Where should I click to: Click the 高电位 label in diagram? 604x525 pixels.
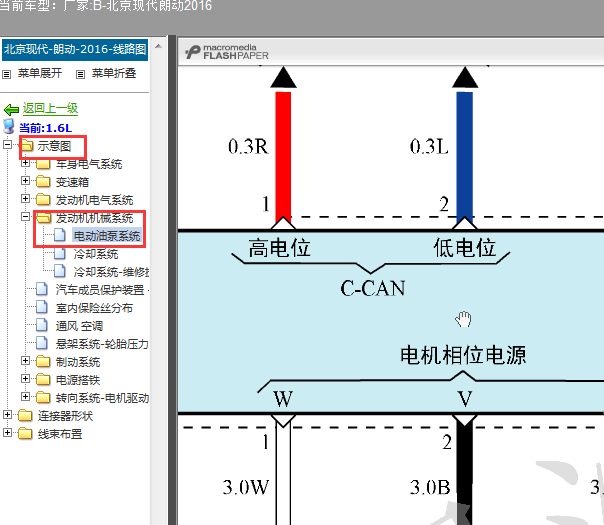point(279,248)
